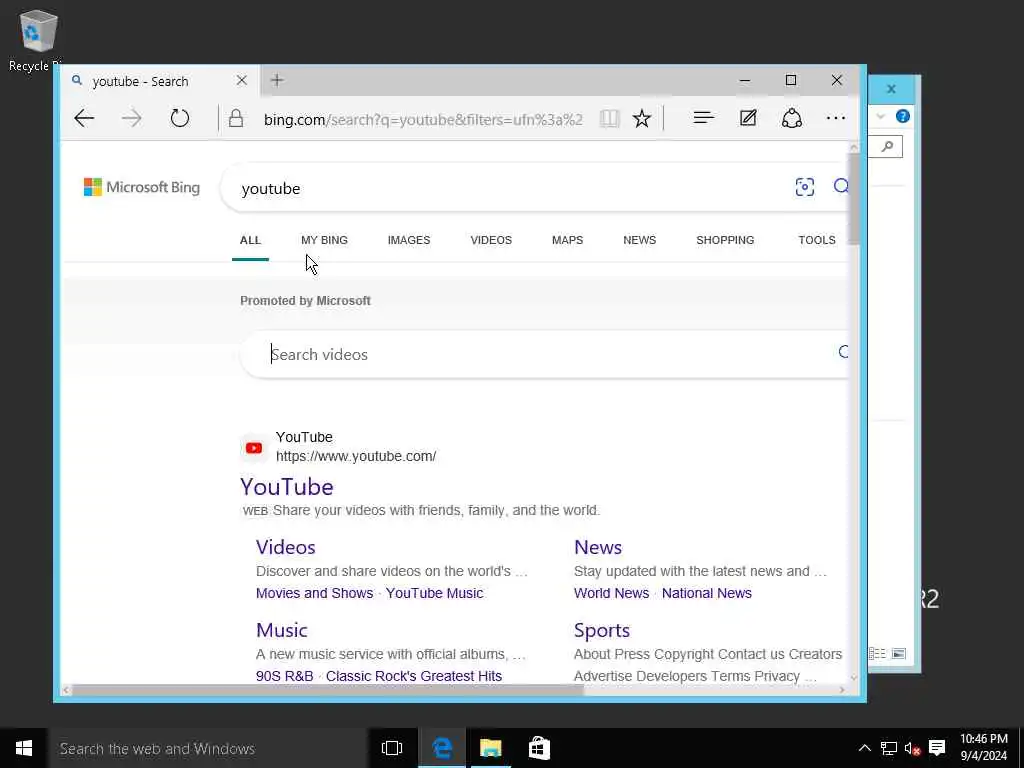Follow the YouTube Music link
The height and width of the screenshot is (768, 1024).
pyautogui.click(x=434, y=593)
